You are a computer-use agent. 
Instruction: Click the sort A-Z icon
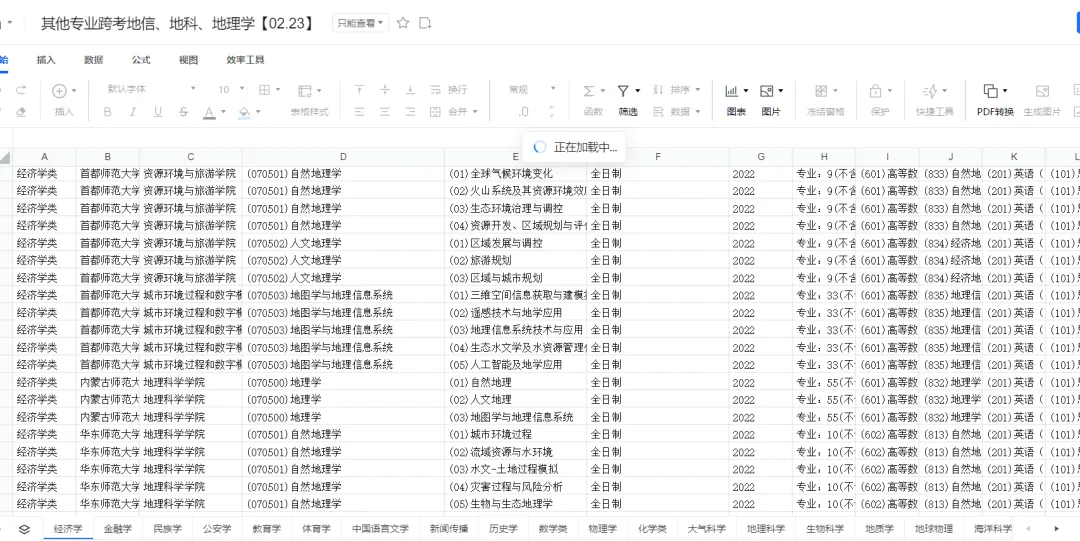[x=658, y=90]
